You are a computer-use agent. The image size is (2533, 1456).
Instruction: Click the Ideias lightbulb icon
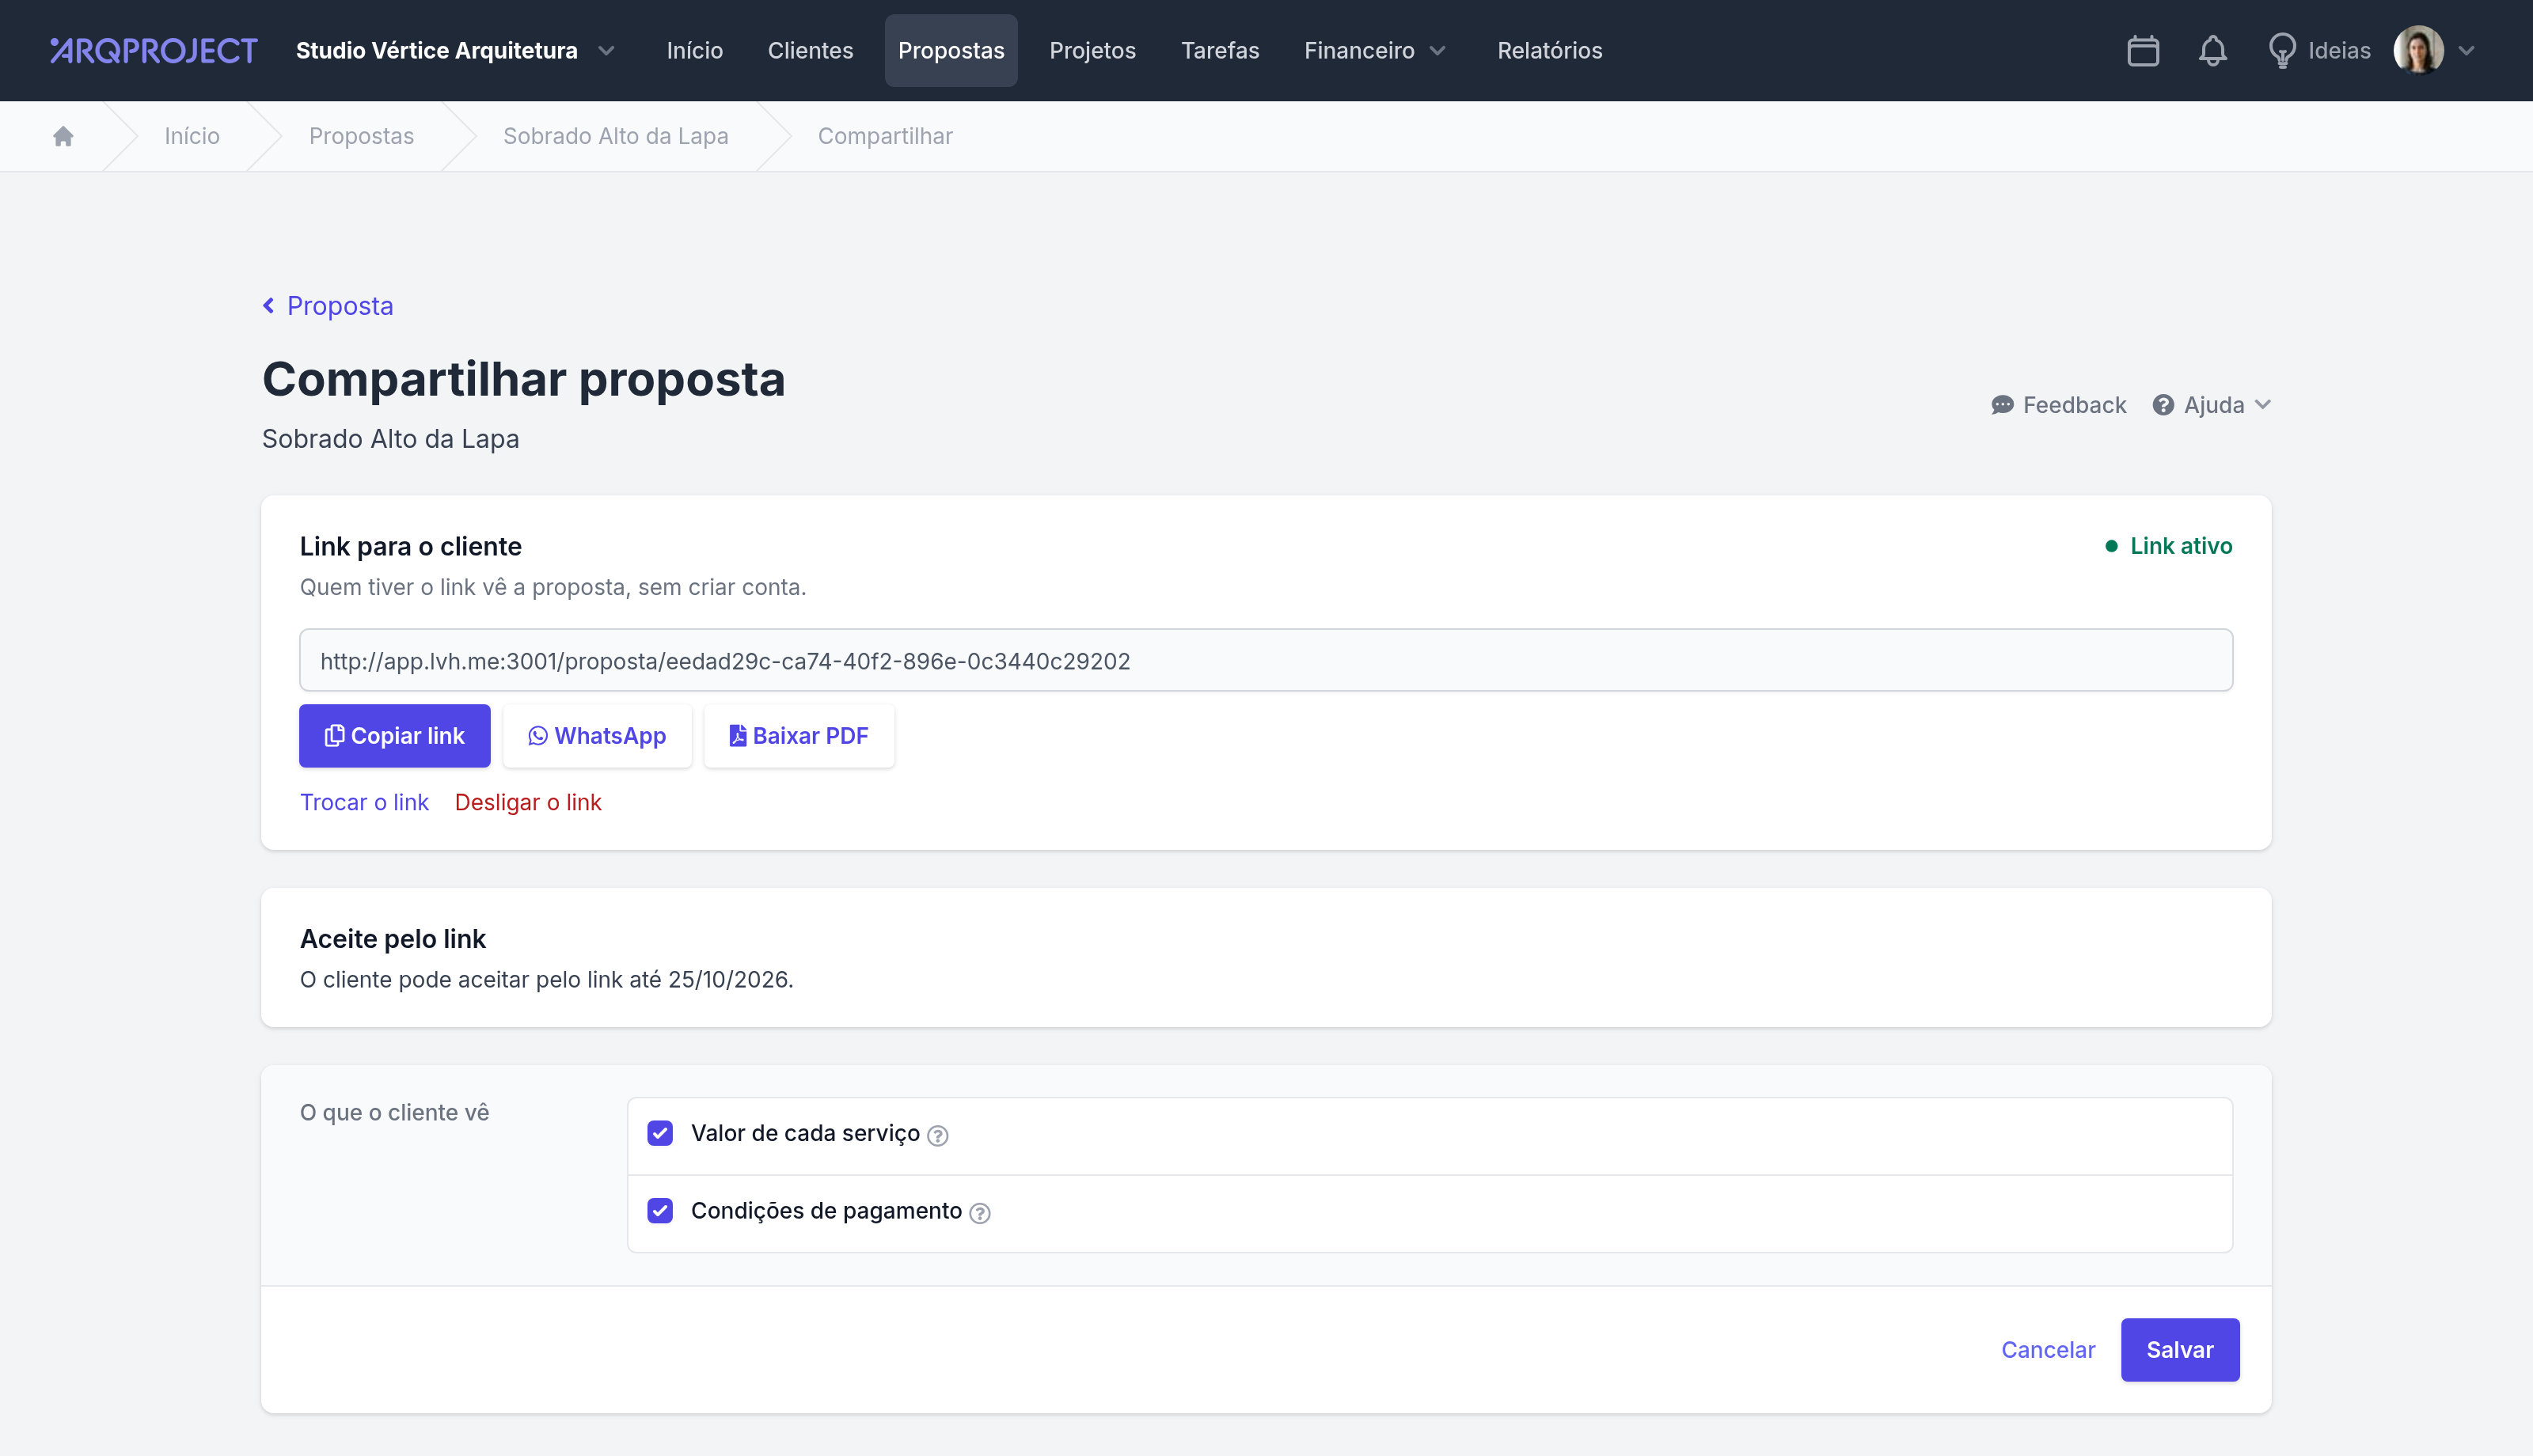point(2281,50)
